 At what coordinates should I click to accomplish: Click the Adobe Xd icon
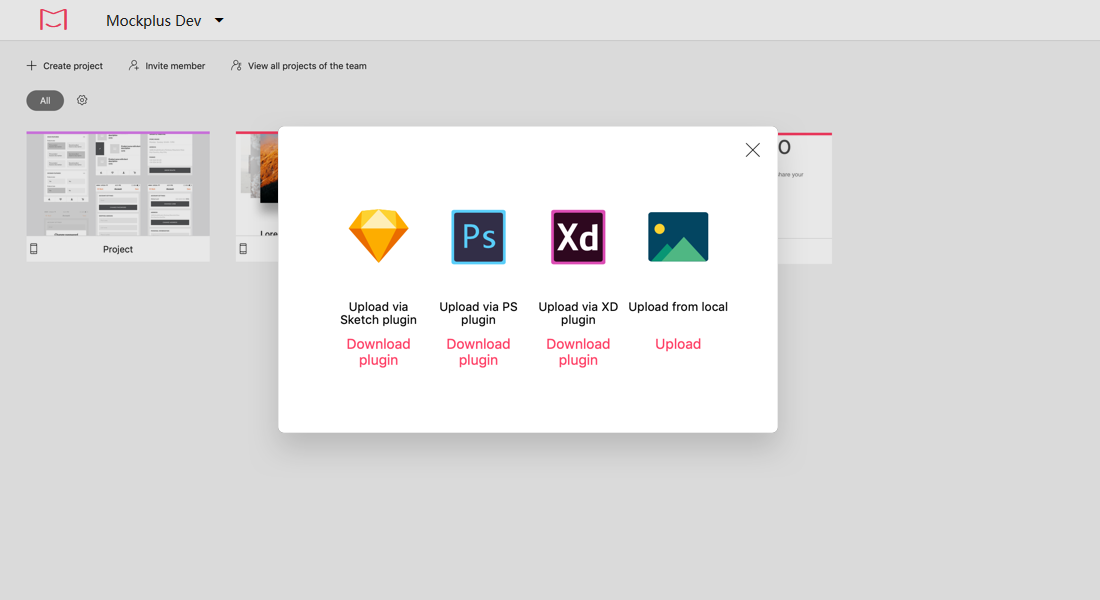click(x=578, y=237)
